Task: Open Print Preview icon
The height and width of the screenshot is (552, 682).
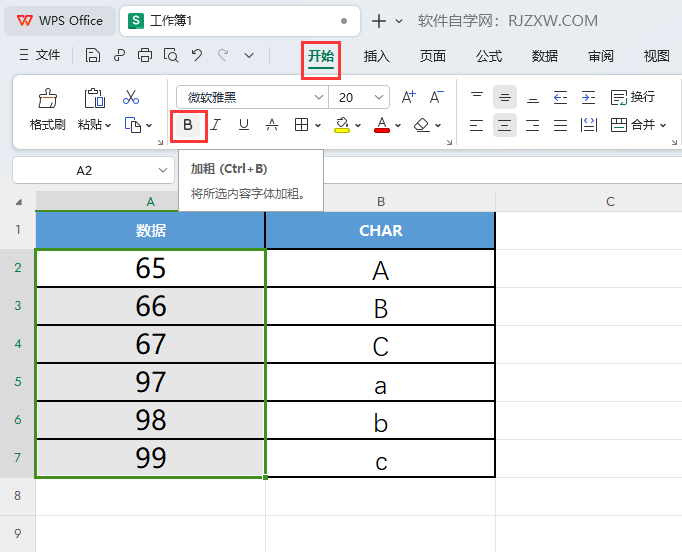Action: point(171,56)
